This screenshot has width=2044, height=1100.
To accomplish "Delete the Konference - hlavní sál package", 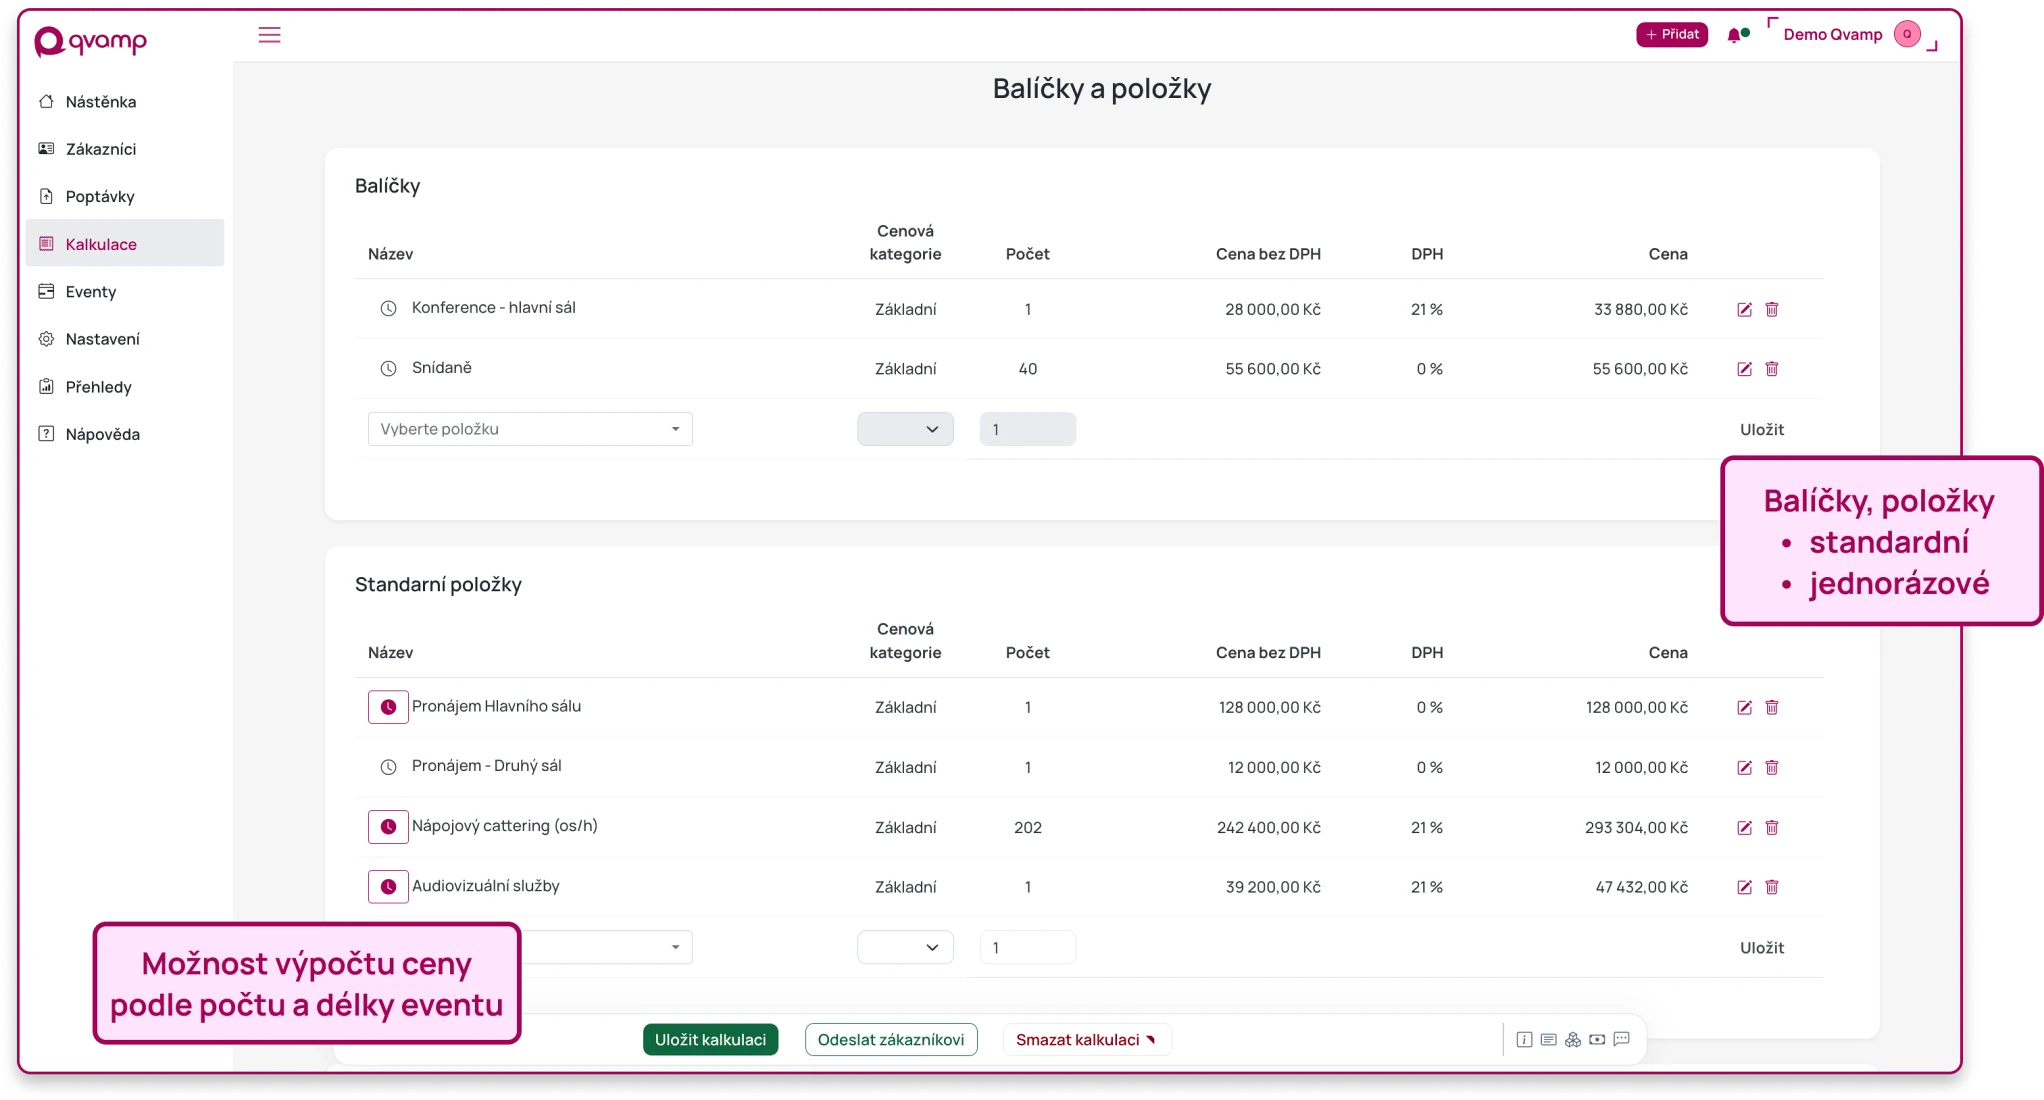I will [x=1772, y=309].
